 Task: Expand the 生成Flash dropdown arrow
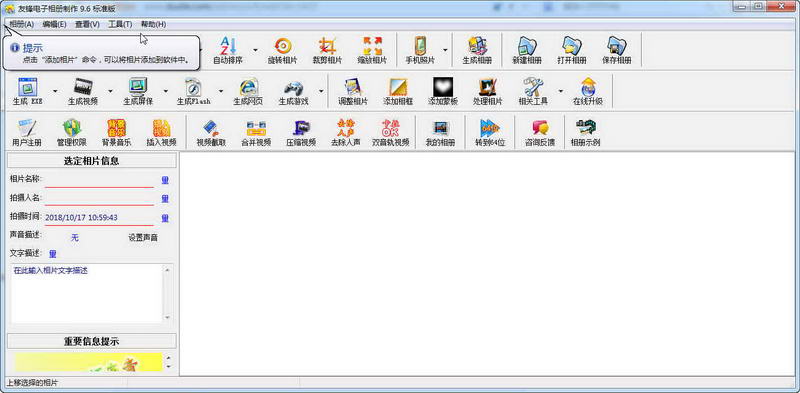tap(221, 92)
